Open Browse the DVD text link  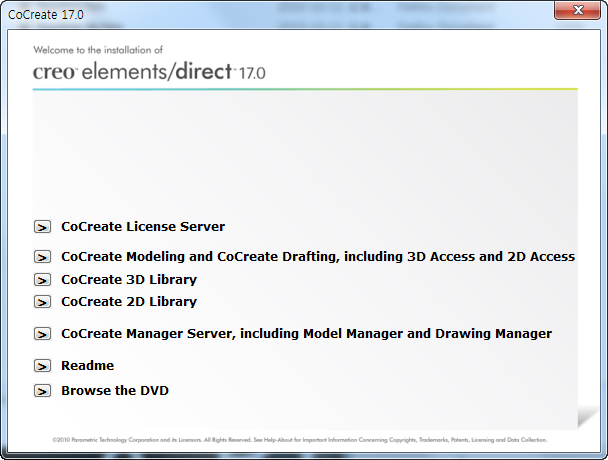pyautogui.click(x=115, y=391)
